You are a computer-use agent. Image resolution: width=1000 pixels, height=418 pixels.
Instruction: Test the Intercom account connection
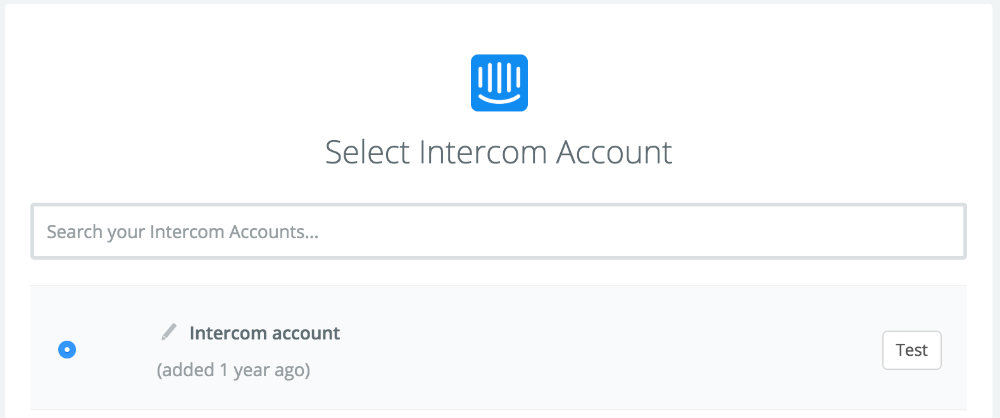(911, 350)
